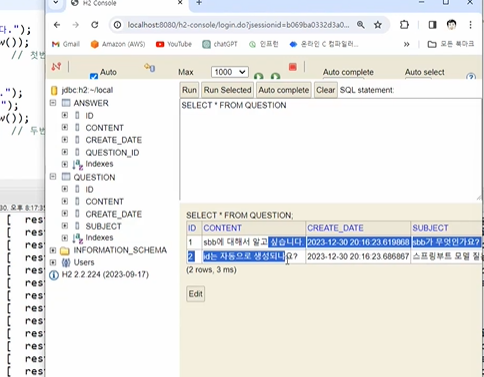Go back with Chrome back arrow
This screenshot has width=484, height=377.
click(57, 25)
